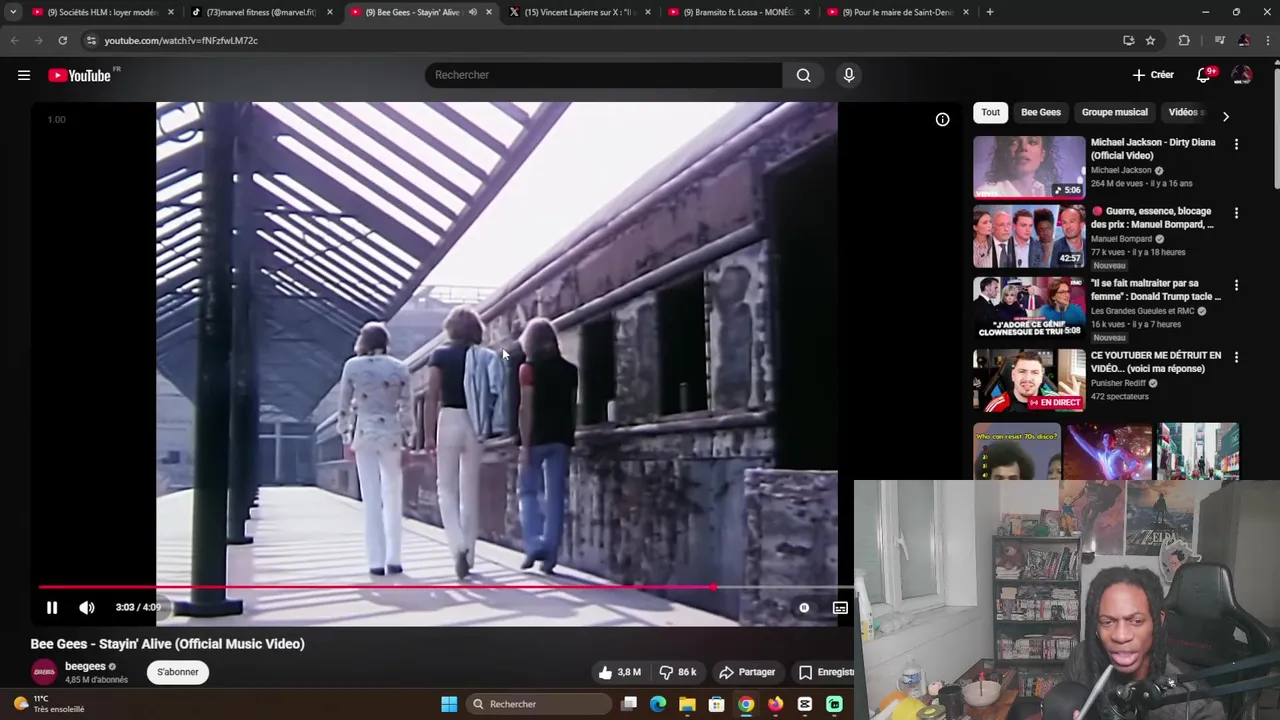Switch to Bramsito ft. Lossa tab
The image size is (1280, 720).
[737, 12]
